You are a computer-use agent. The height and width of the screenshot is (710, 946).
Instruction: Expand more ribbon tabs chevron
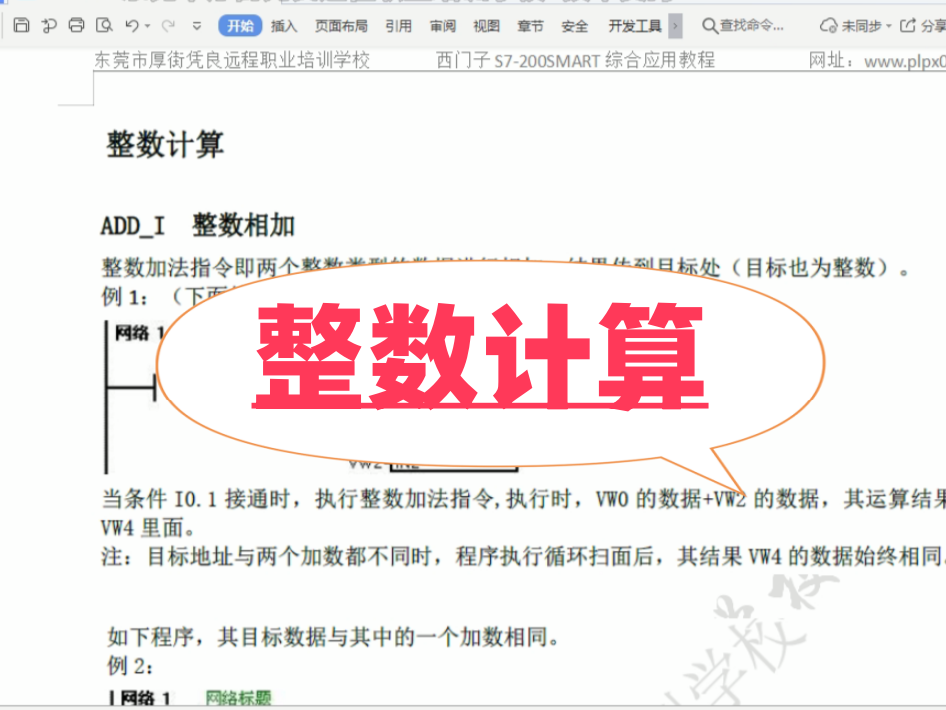pos(676,26)
